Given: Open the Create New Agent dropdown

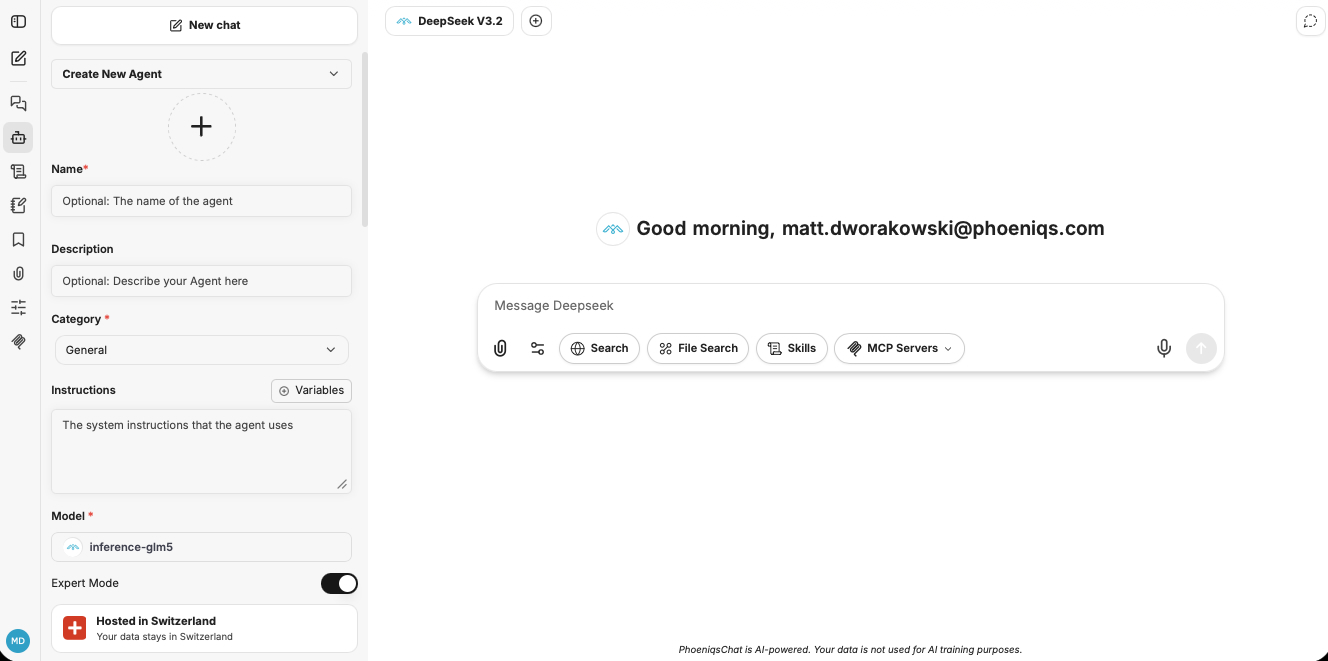Looking at the screenshot, I should click(201, 74).
